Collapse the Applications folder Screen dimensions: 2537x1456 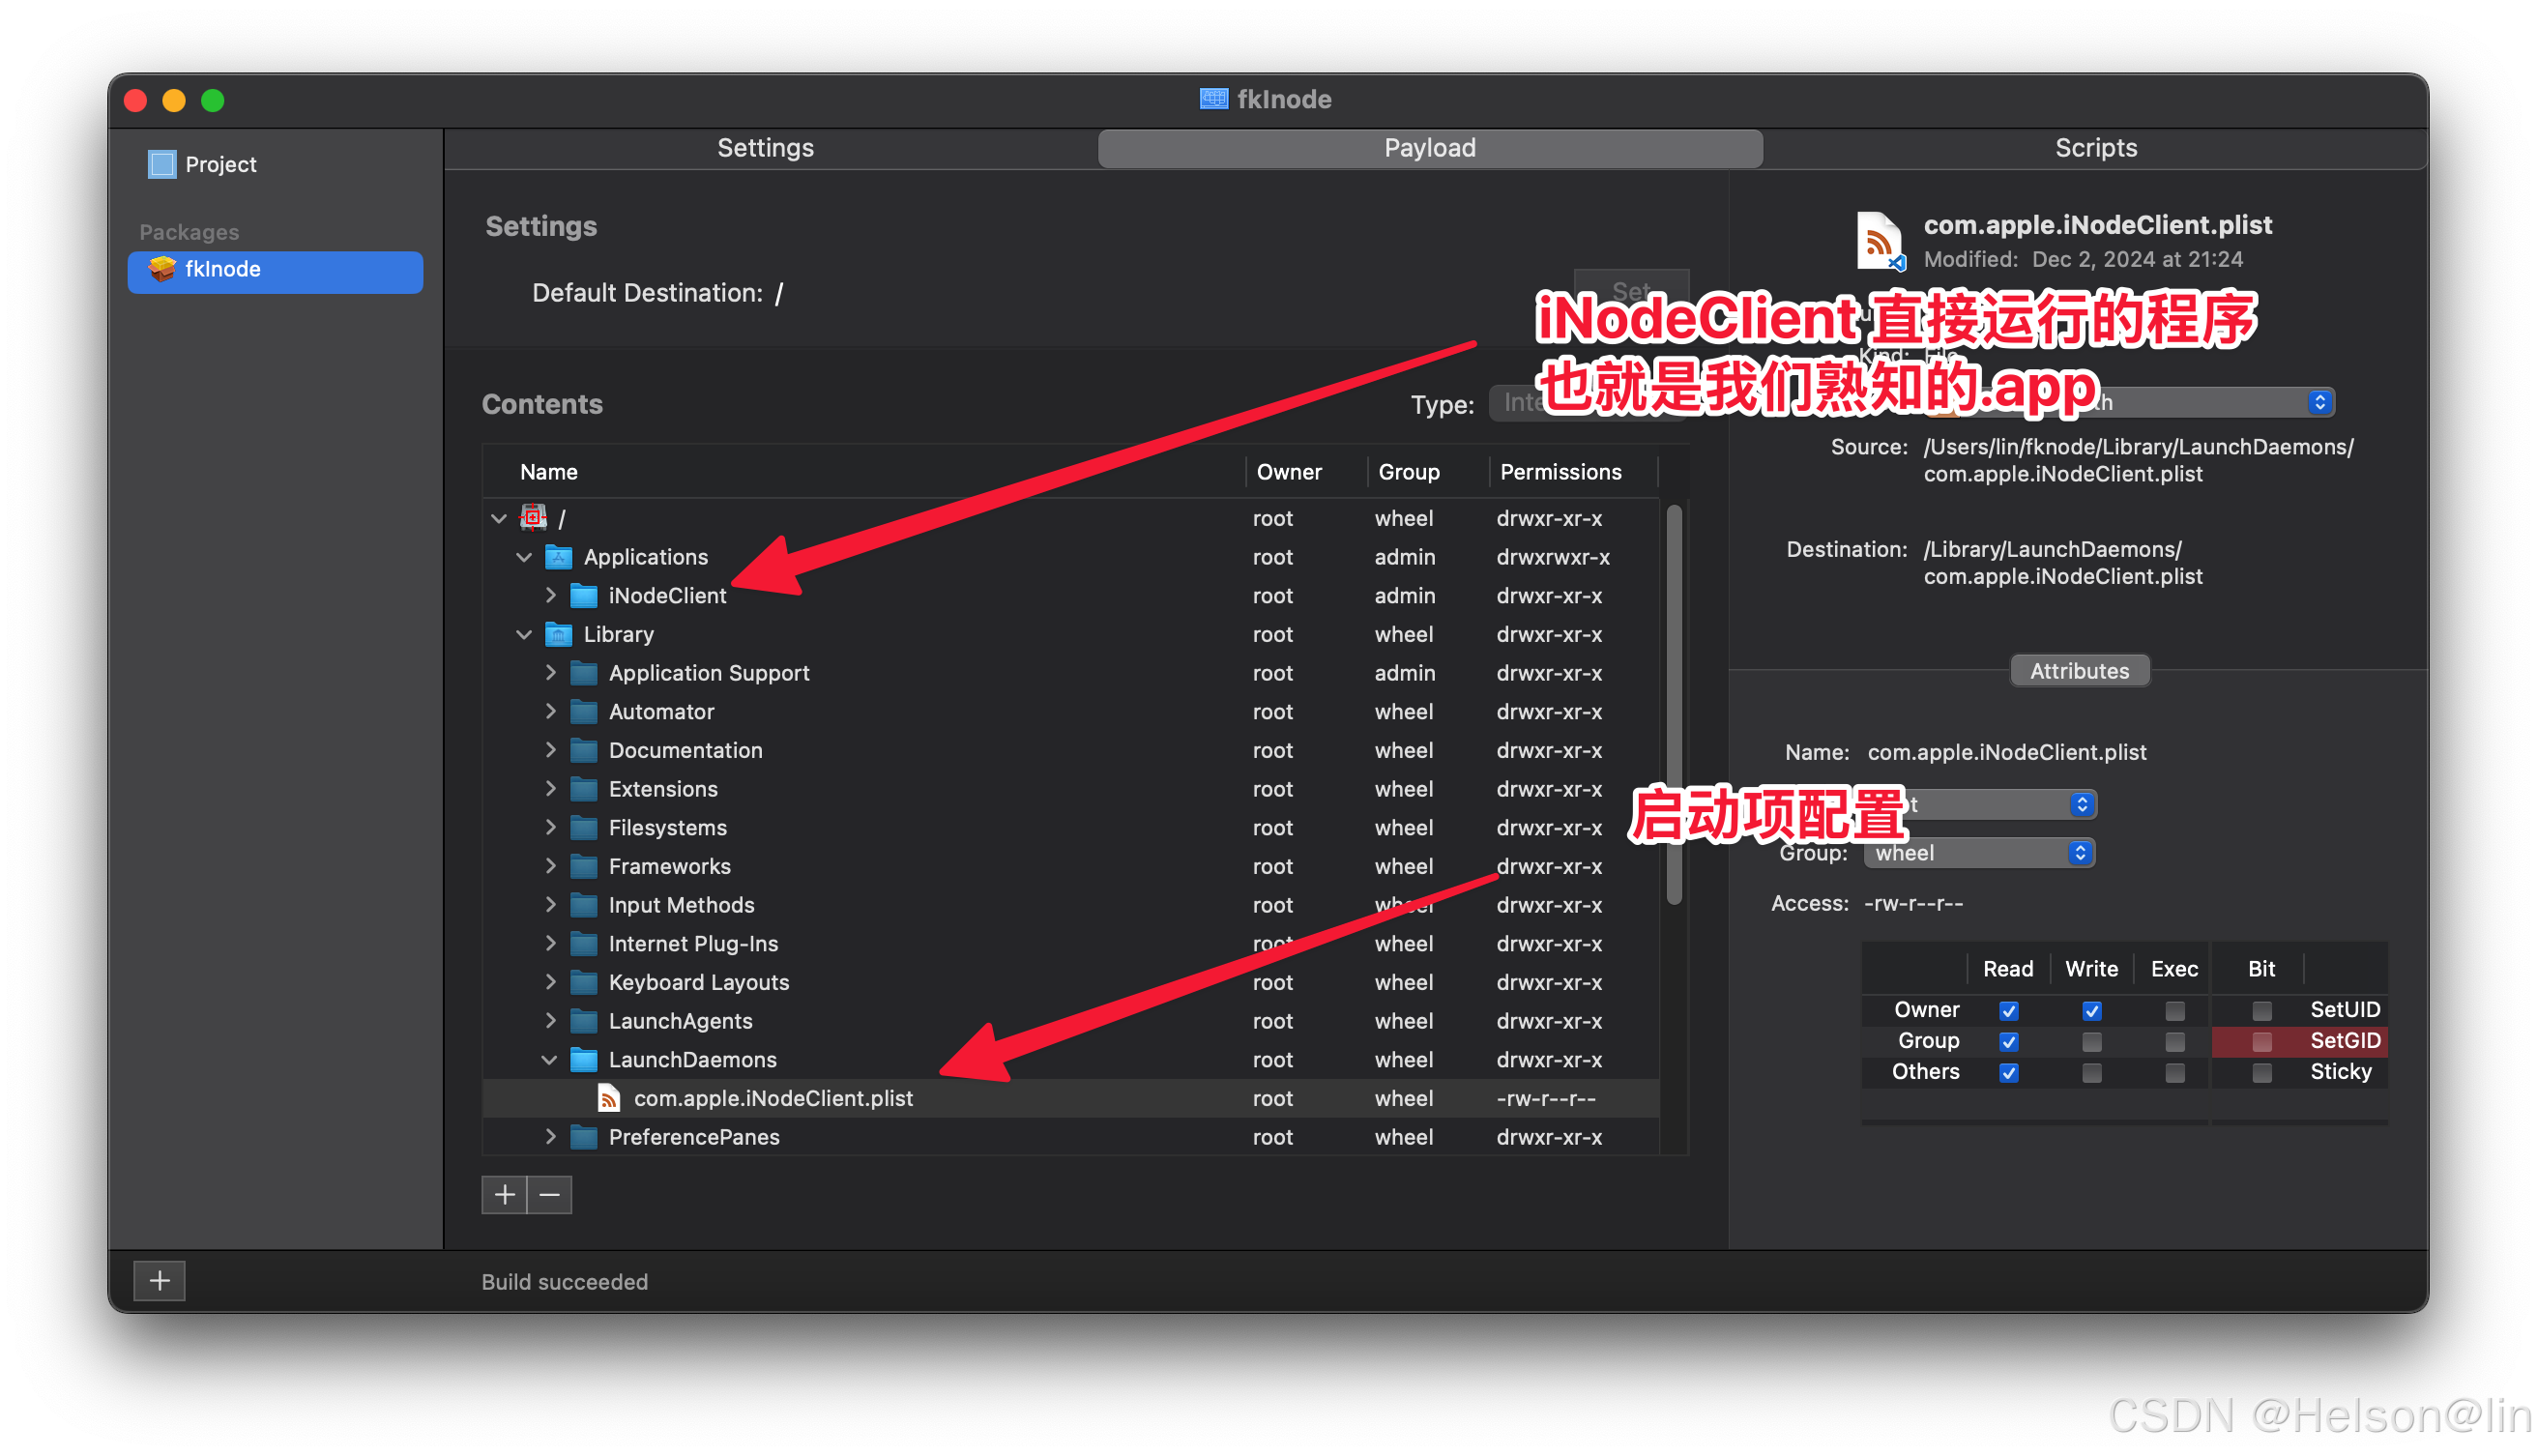pyautogui.click(x=524, y=557)
